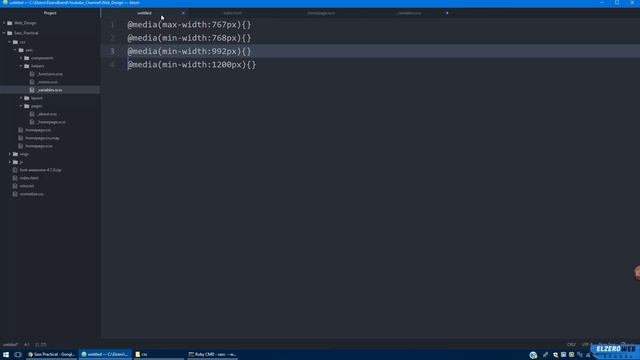The width and height of the screenshot is (640, 360).
Task: Click the imgs folder icon
Action: pos(16,154)
